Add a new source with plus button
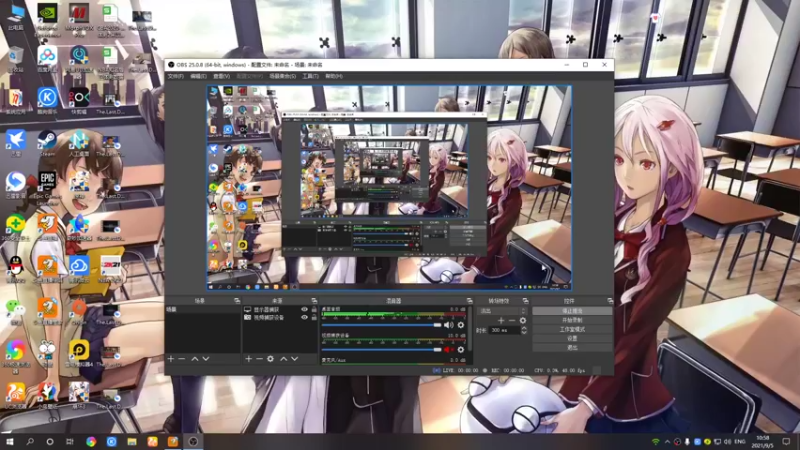 pos(248,359)
